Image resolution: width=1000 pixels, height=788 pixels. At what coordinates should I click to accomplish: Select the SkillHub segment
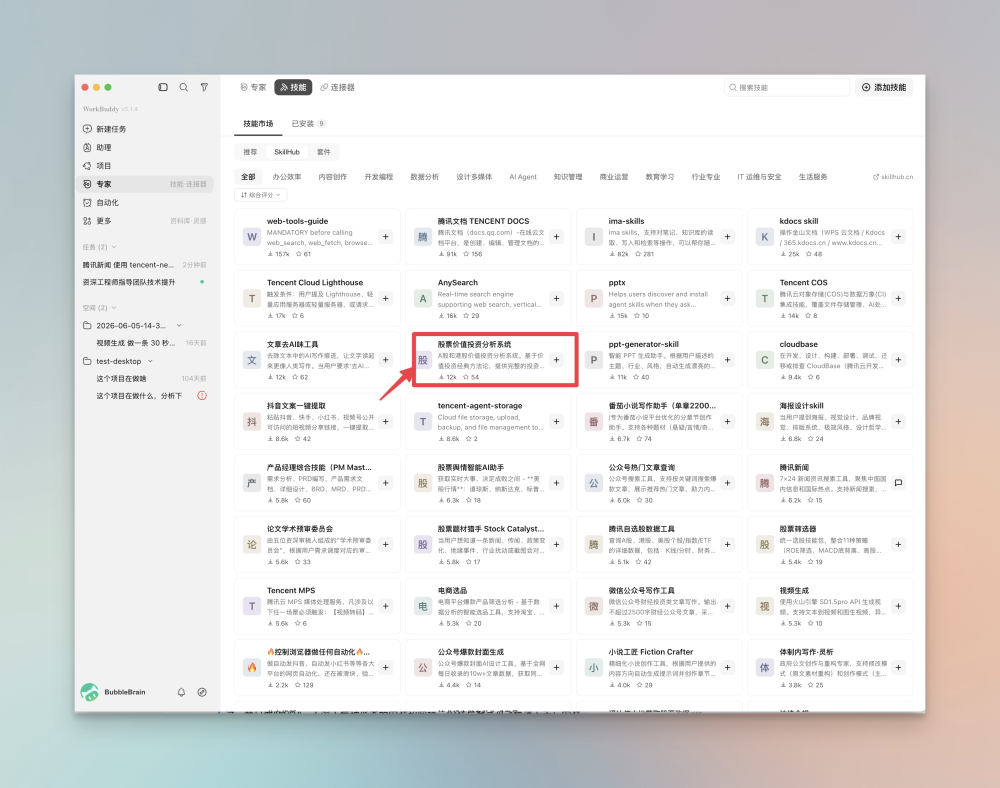point(287,152)
